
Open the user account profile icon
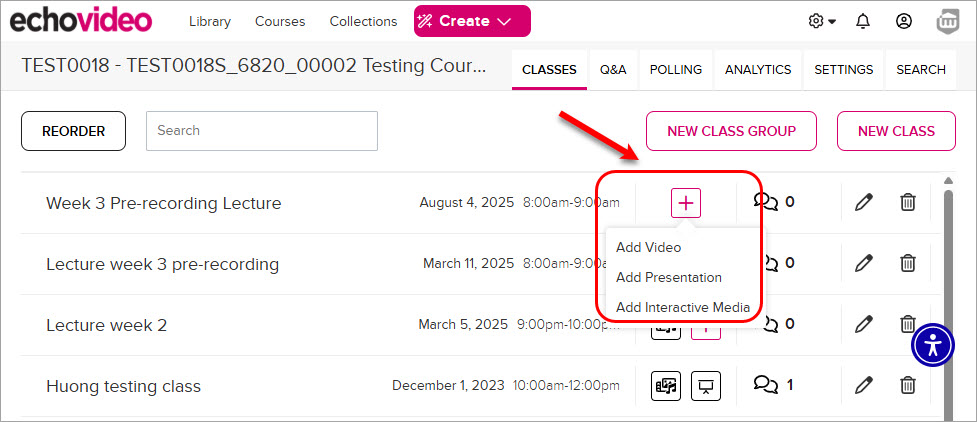903,21
